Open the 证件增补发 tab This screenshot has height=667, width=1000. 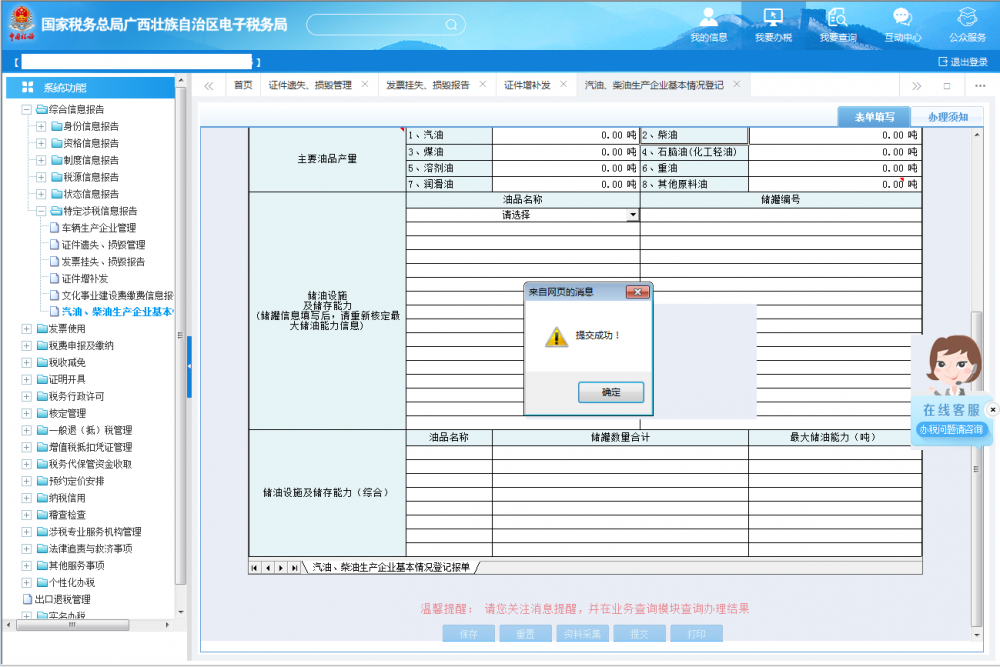click(x=528, y=85)
